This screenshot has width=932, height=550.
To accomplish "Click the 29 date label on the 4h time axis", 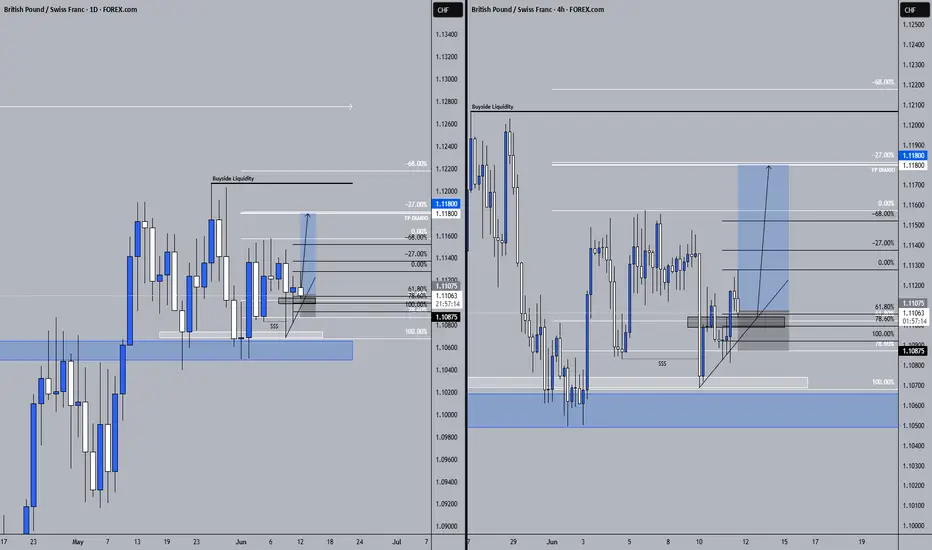I will click(513, 542).
